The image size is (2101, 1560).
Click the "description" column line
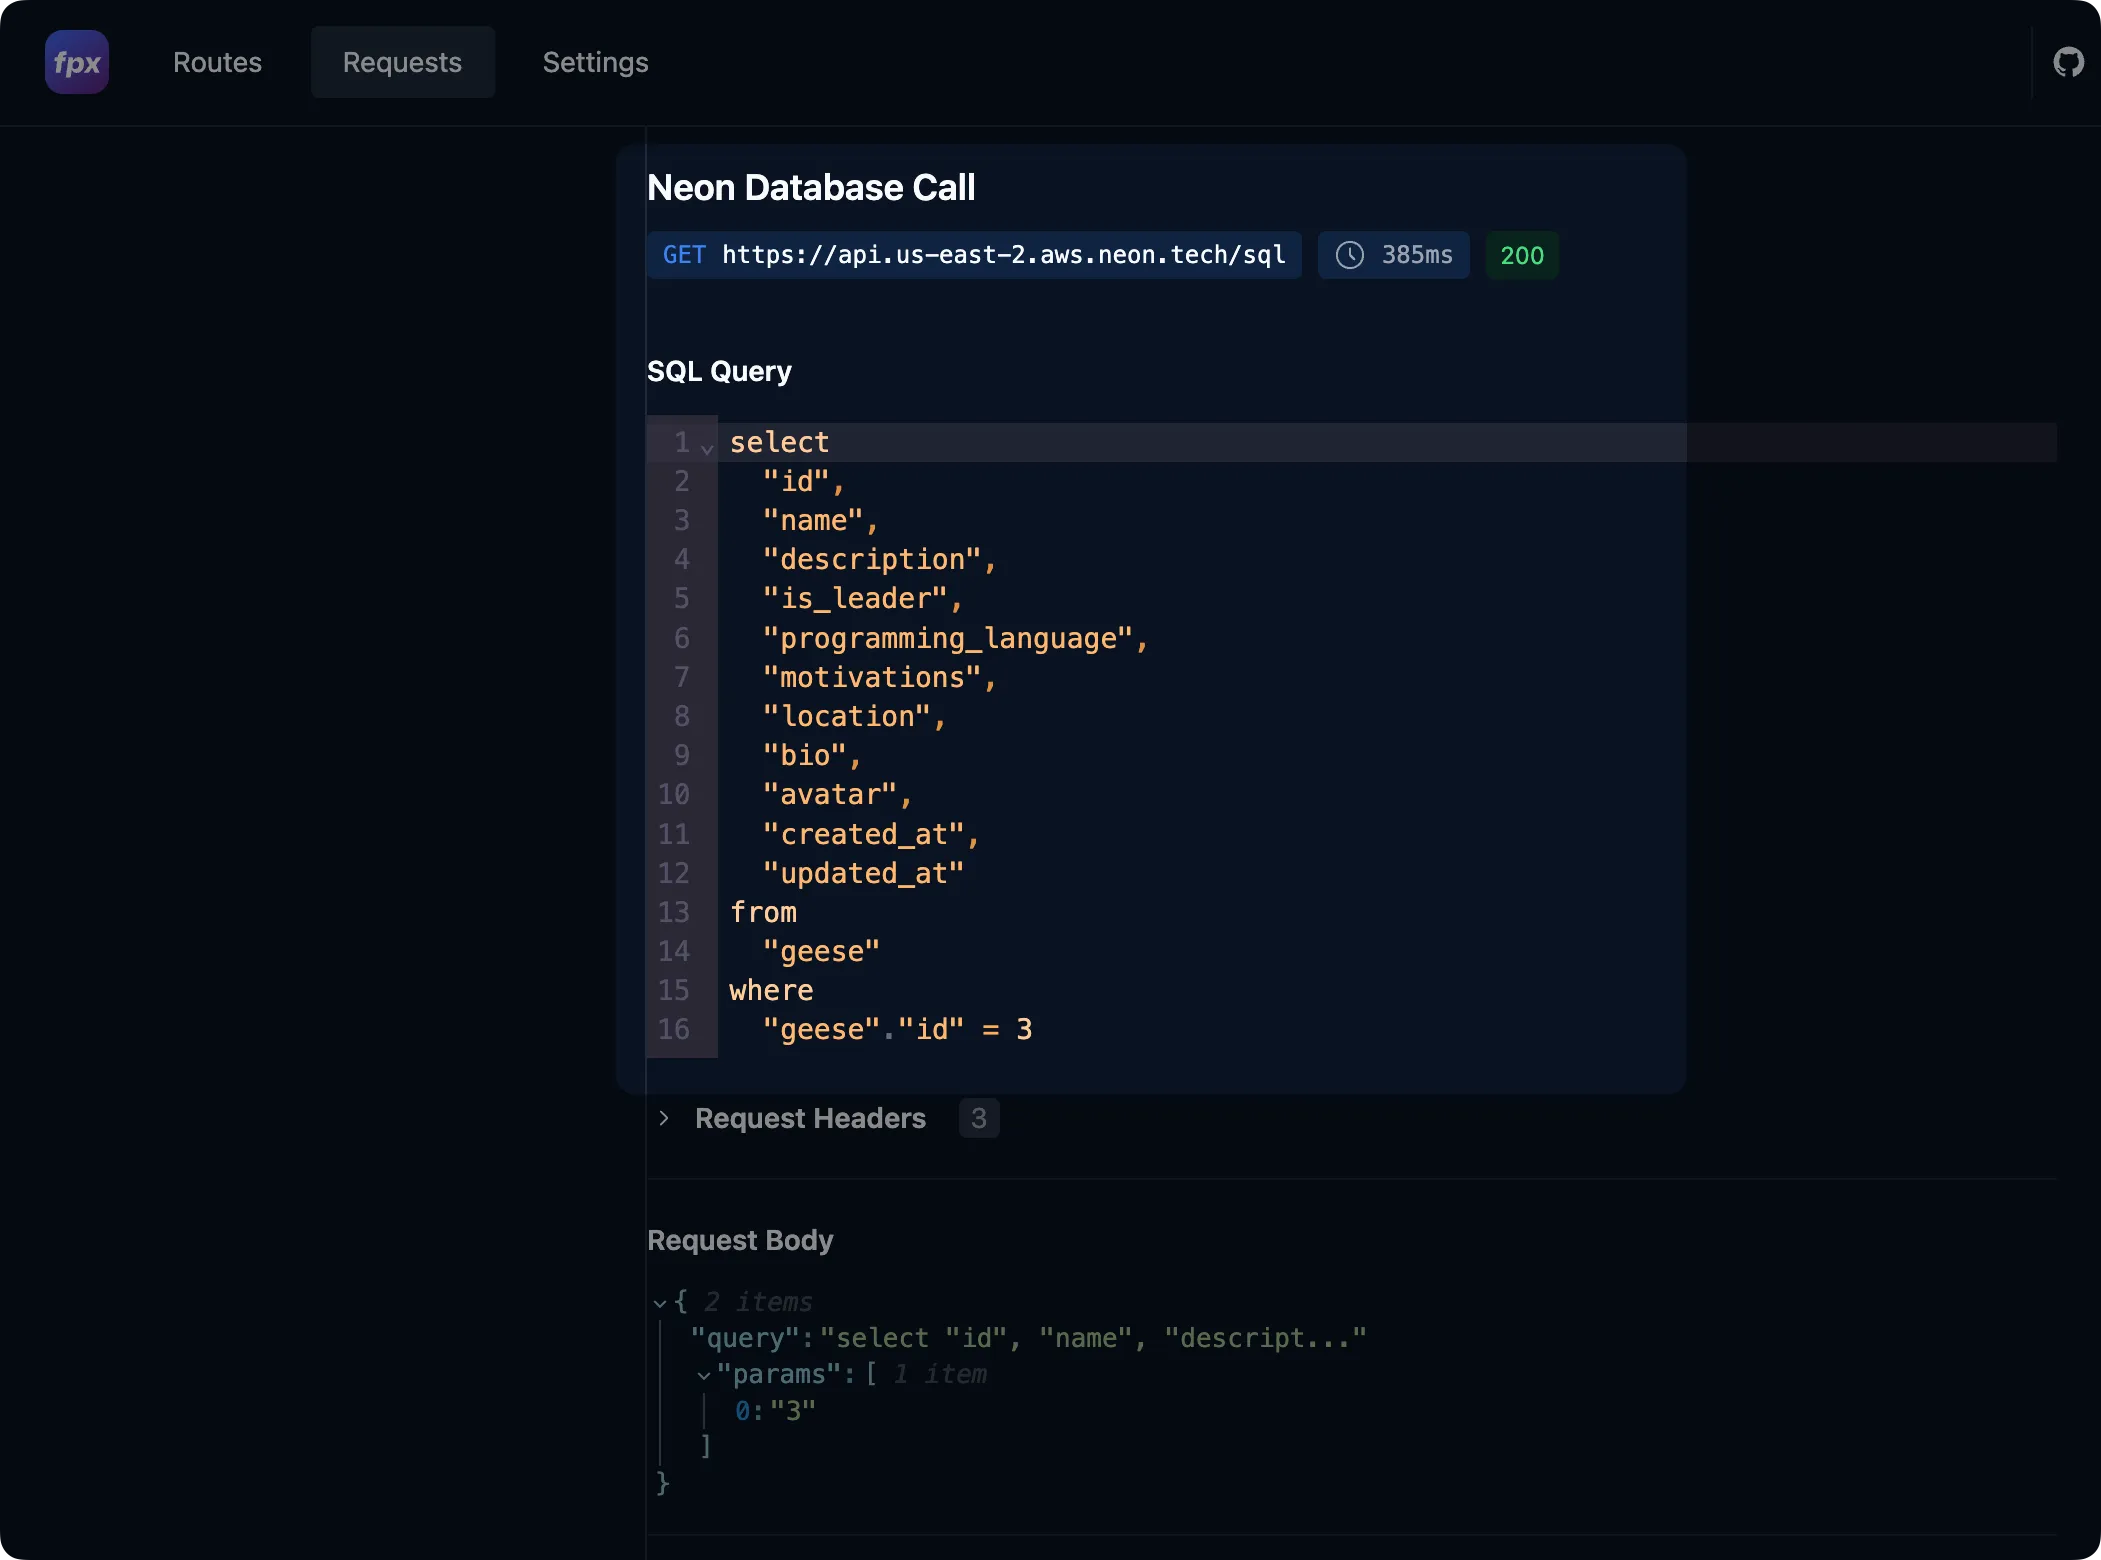[879, 559]
